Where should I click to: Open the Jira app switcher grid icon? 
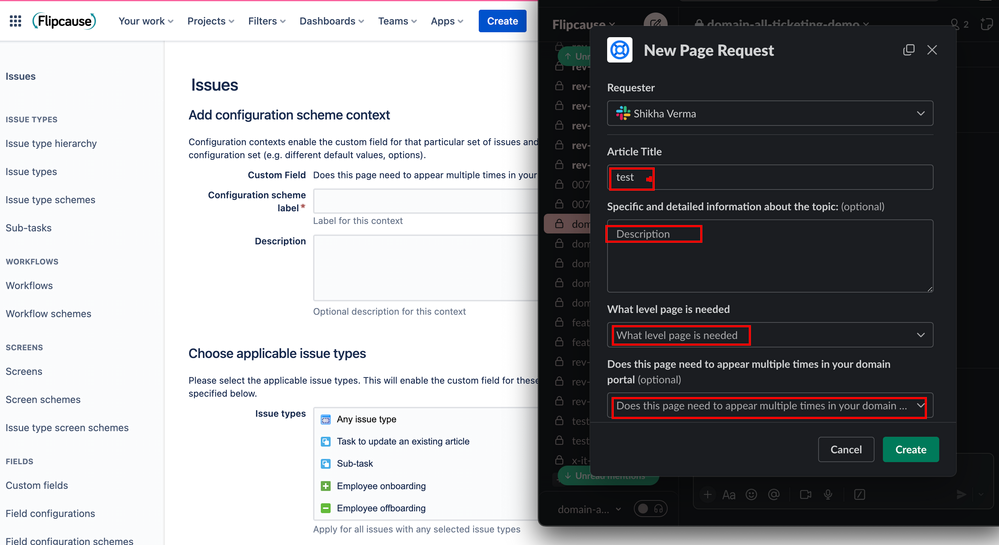point(15,21)
